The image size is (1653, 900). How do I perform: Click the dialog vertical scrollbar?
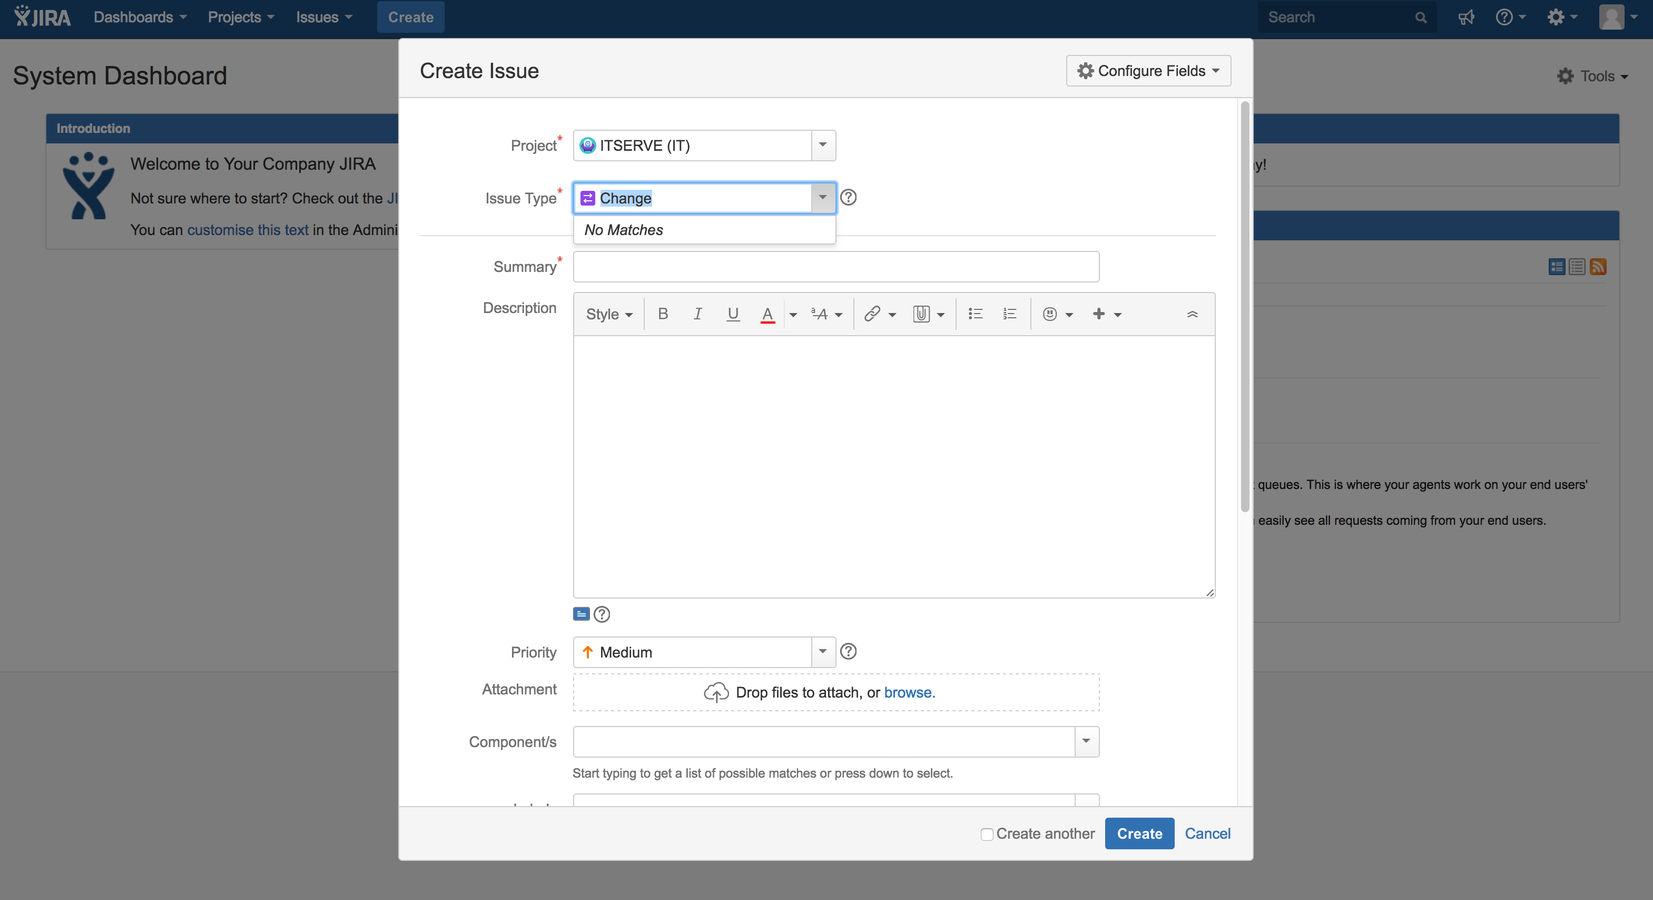[1245, 306]
